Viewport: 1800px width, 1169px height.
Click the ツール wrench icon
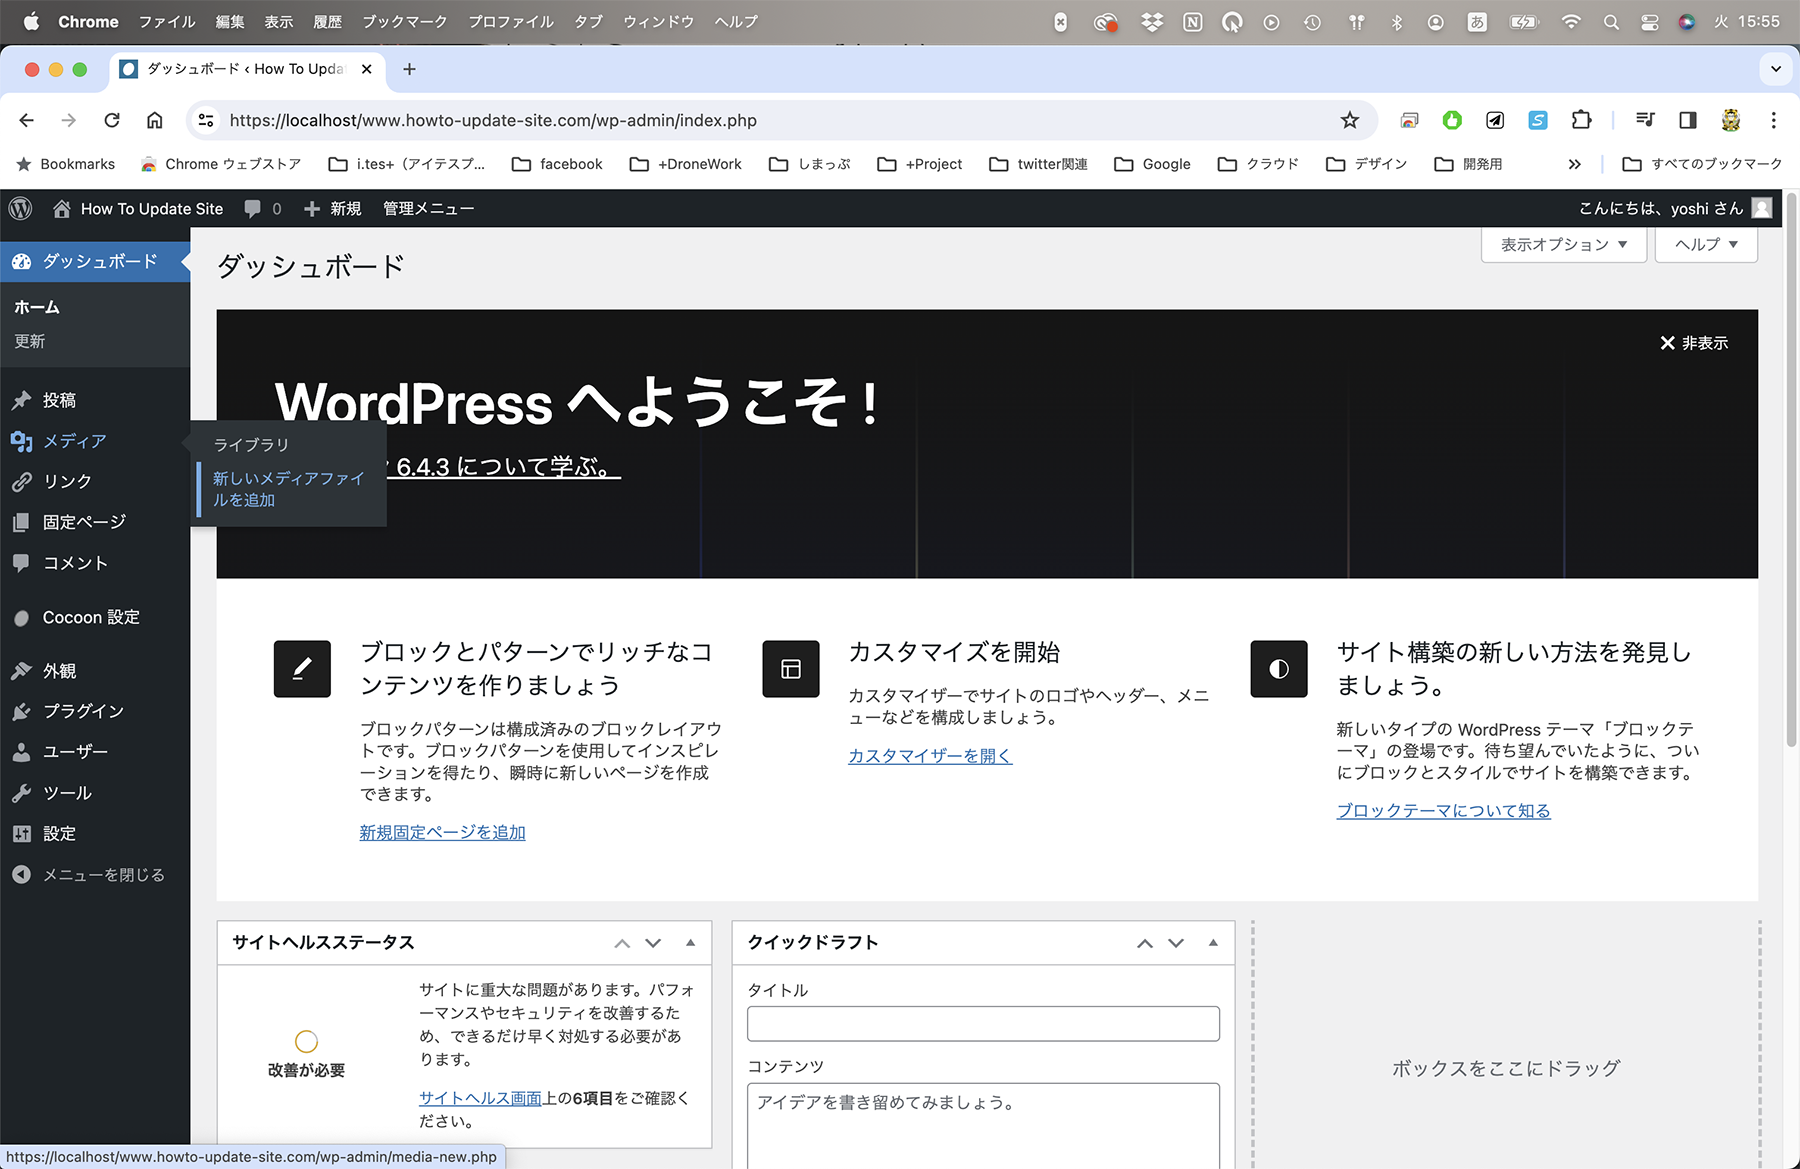pyautogui.click(x=21, y=793)
